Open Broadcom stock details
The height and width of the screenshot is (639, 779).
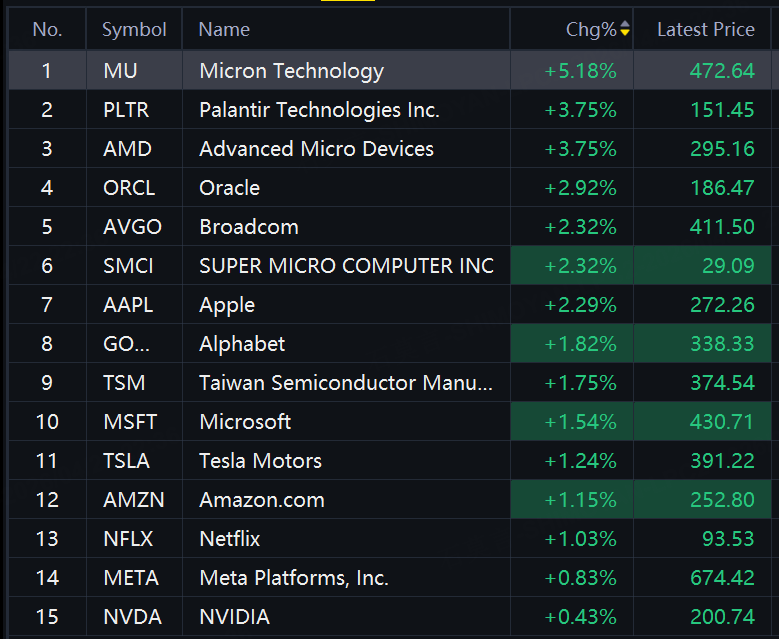249,227
